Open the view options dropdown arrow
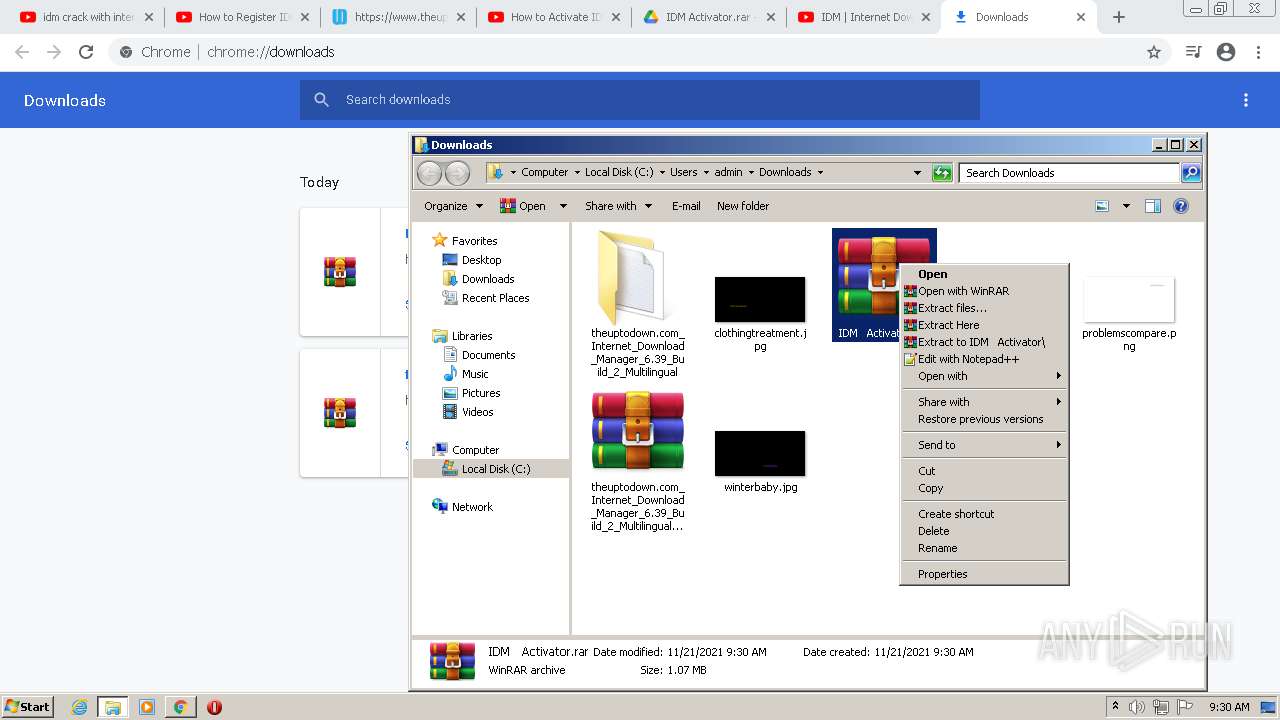1280x720 pixels. coord(1126,206)
